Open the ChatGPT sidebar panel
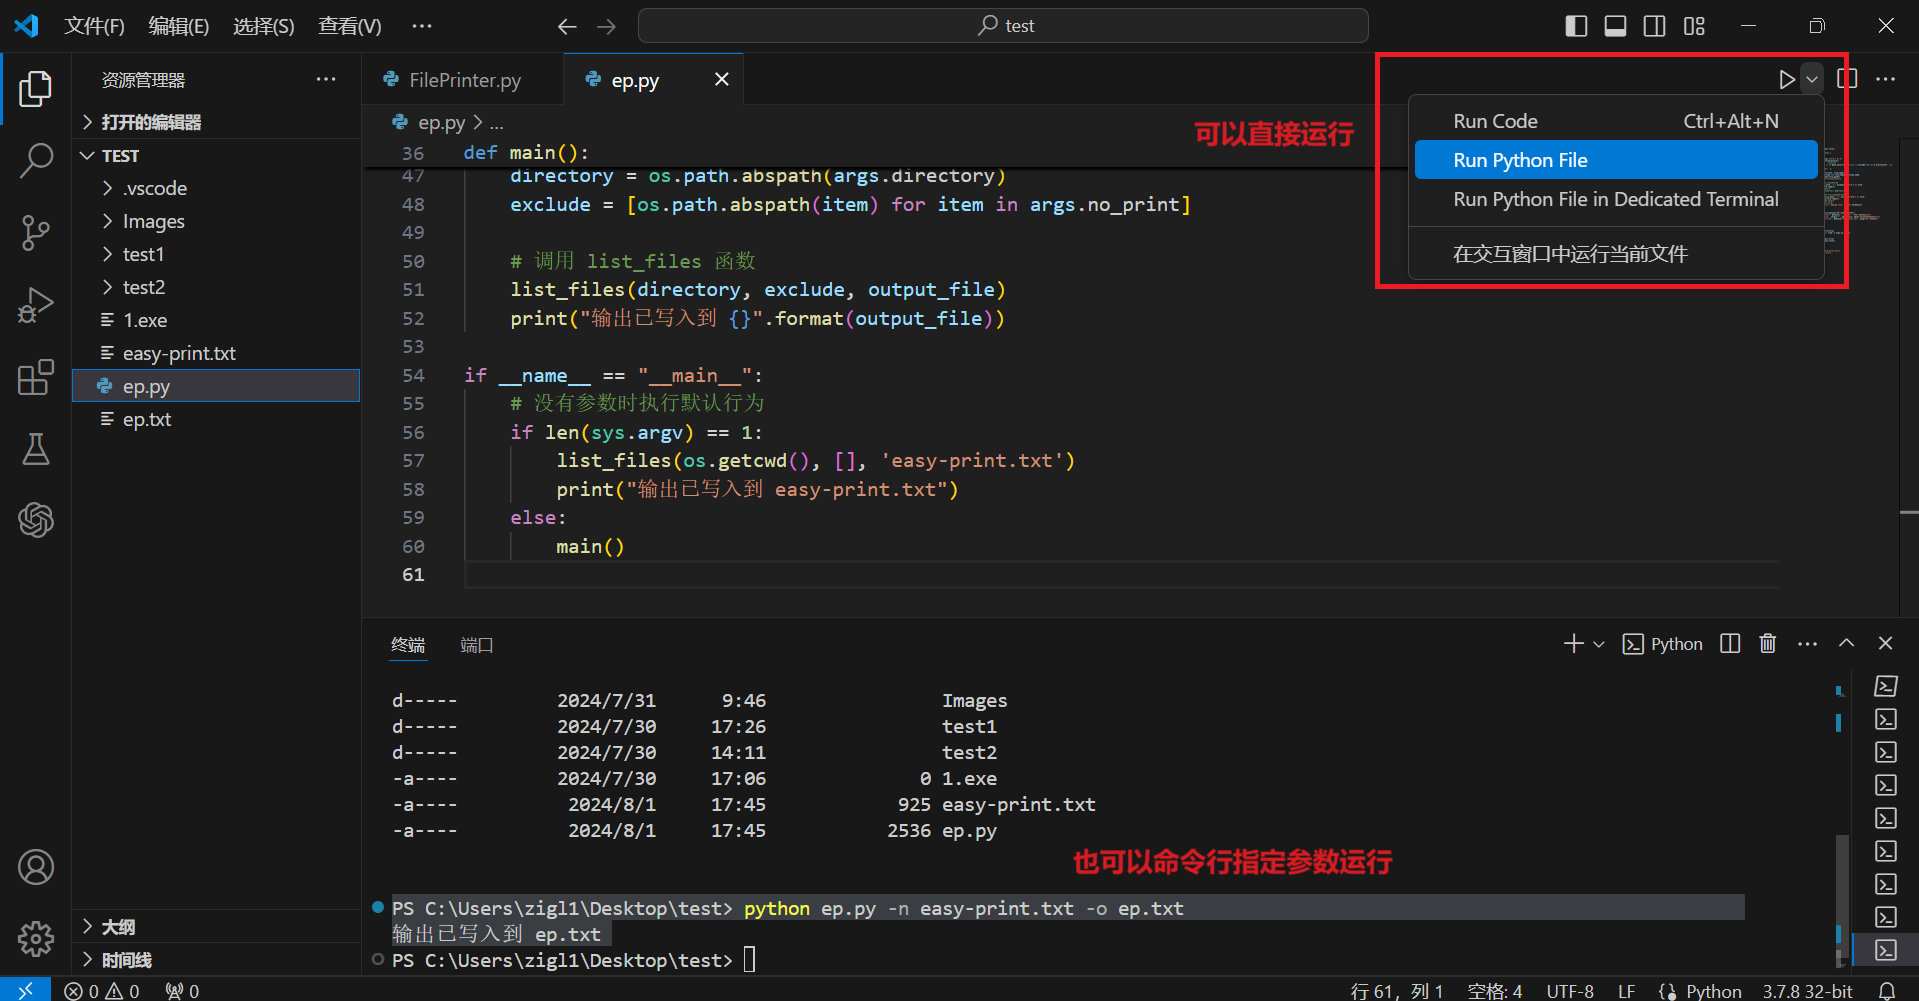The width and height of the screenshot is (1919, 1001). click(36, 520)
